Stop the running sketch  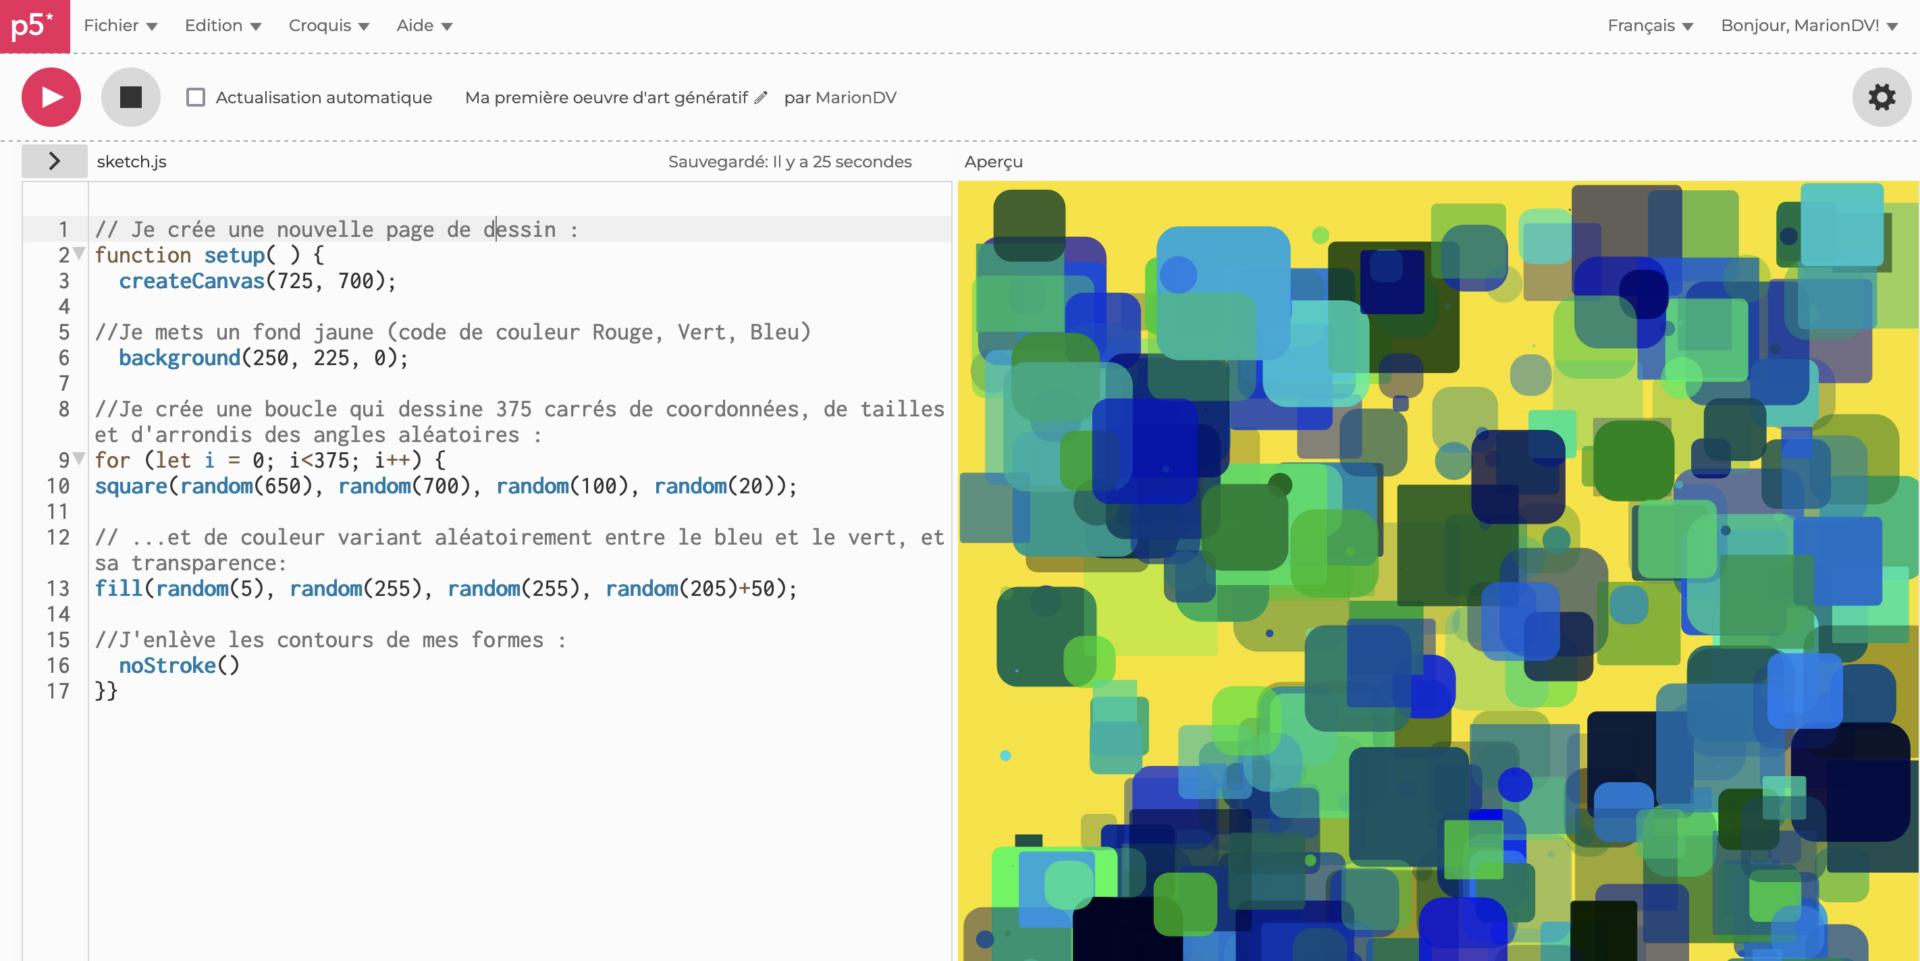point(131,97)
